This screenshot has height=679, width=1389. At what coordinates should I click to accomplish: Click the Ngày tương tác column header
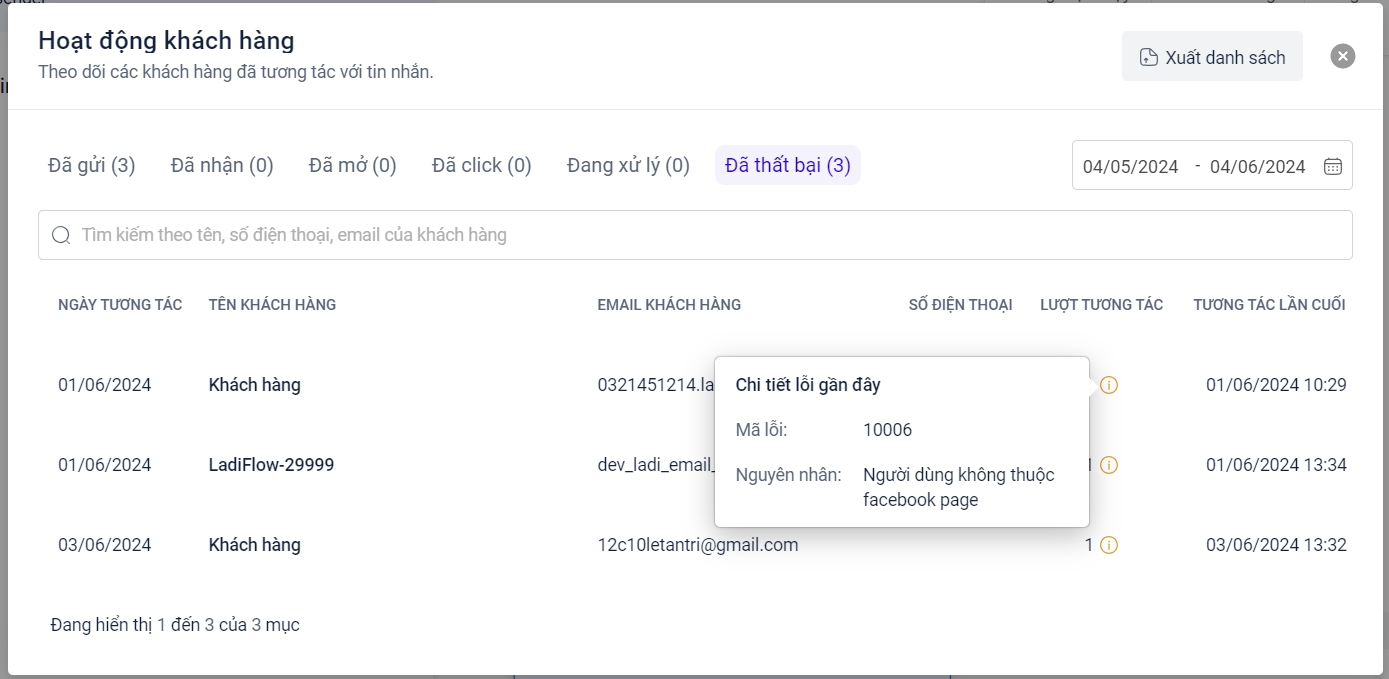120,305
